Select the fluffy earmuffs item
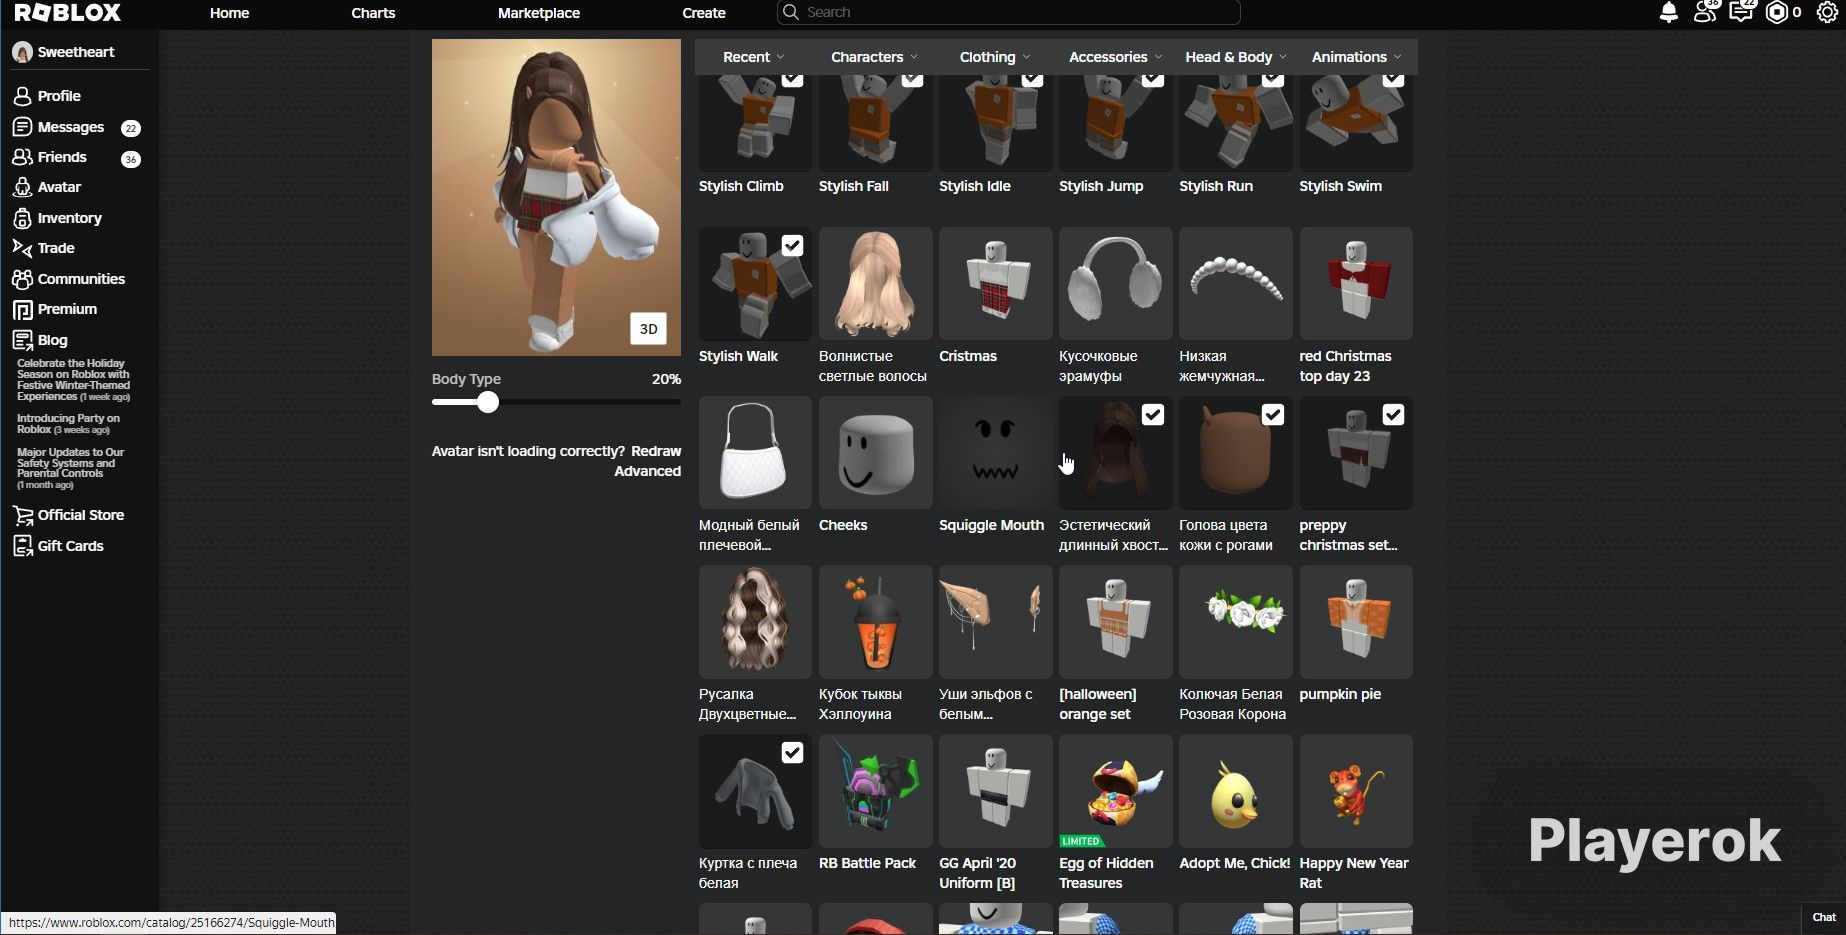 (x=1115, y=283)
